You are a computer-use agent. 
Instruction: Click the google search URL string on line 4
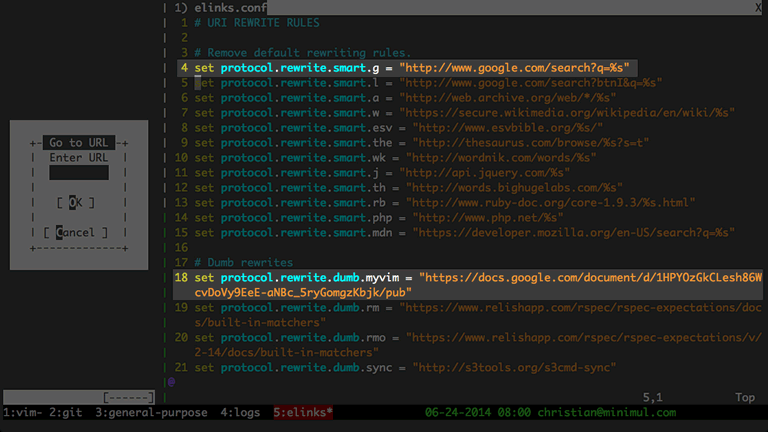click(514, 68)
